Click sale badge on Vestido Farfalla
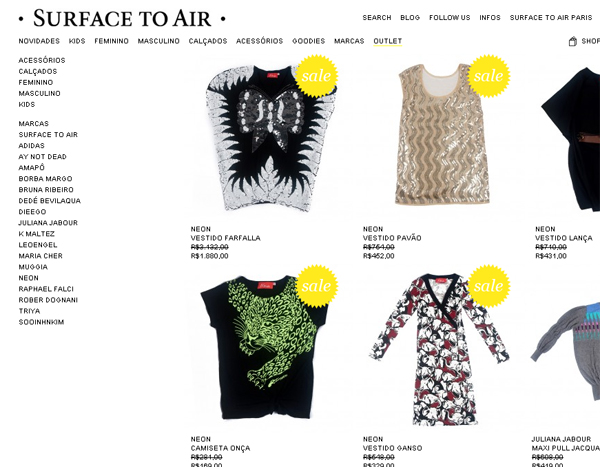 pyautogui.click(x=316, y=76)
